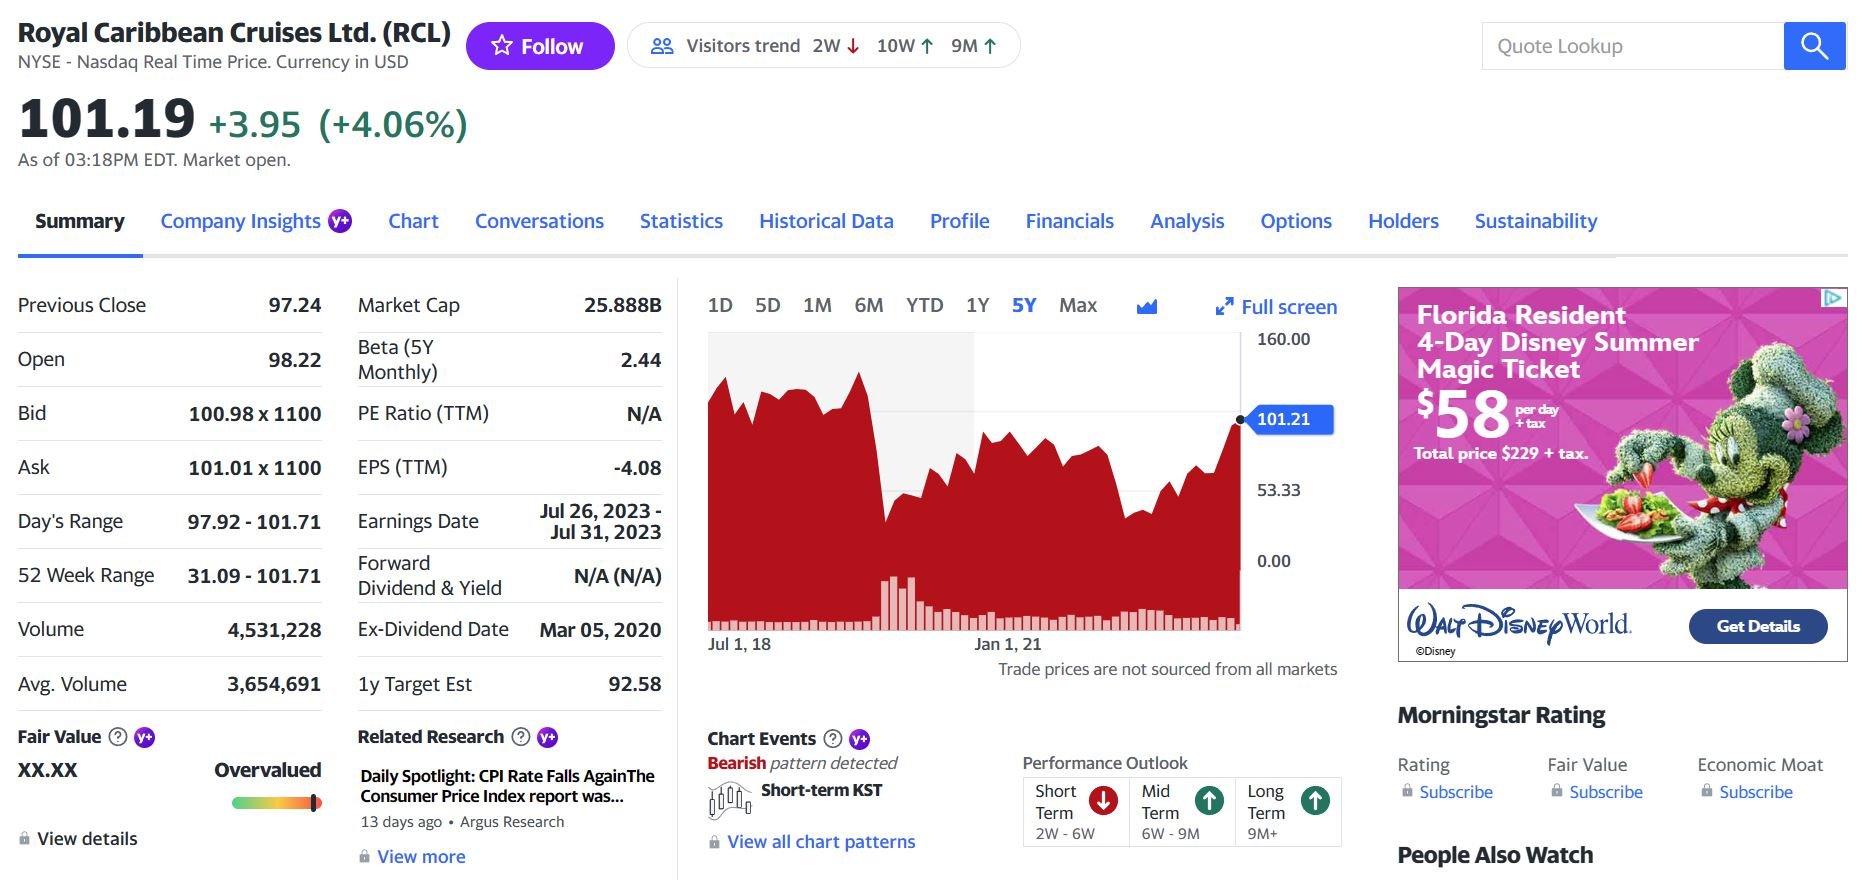Open the Sustainability tab
This screenshot has width=1867, height=885.
tap(1536, 221)
